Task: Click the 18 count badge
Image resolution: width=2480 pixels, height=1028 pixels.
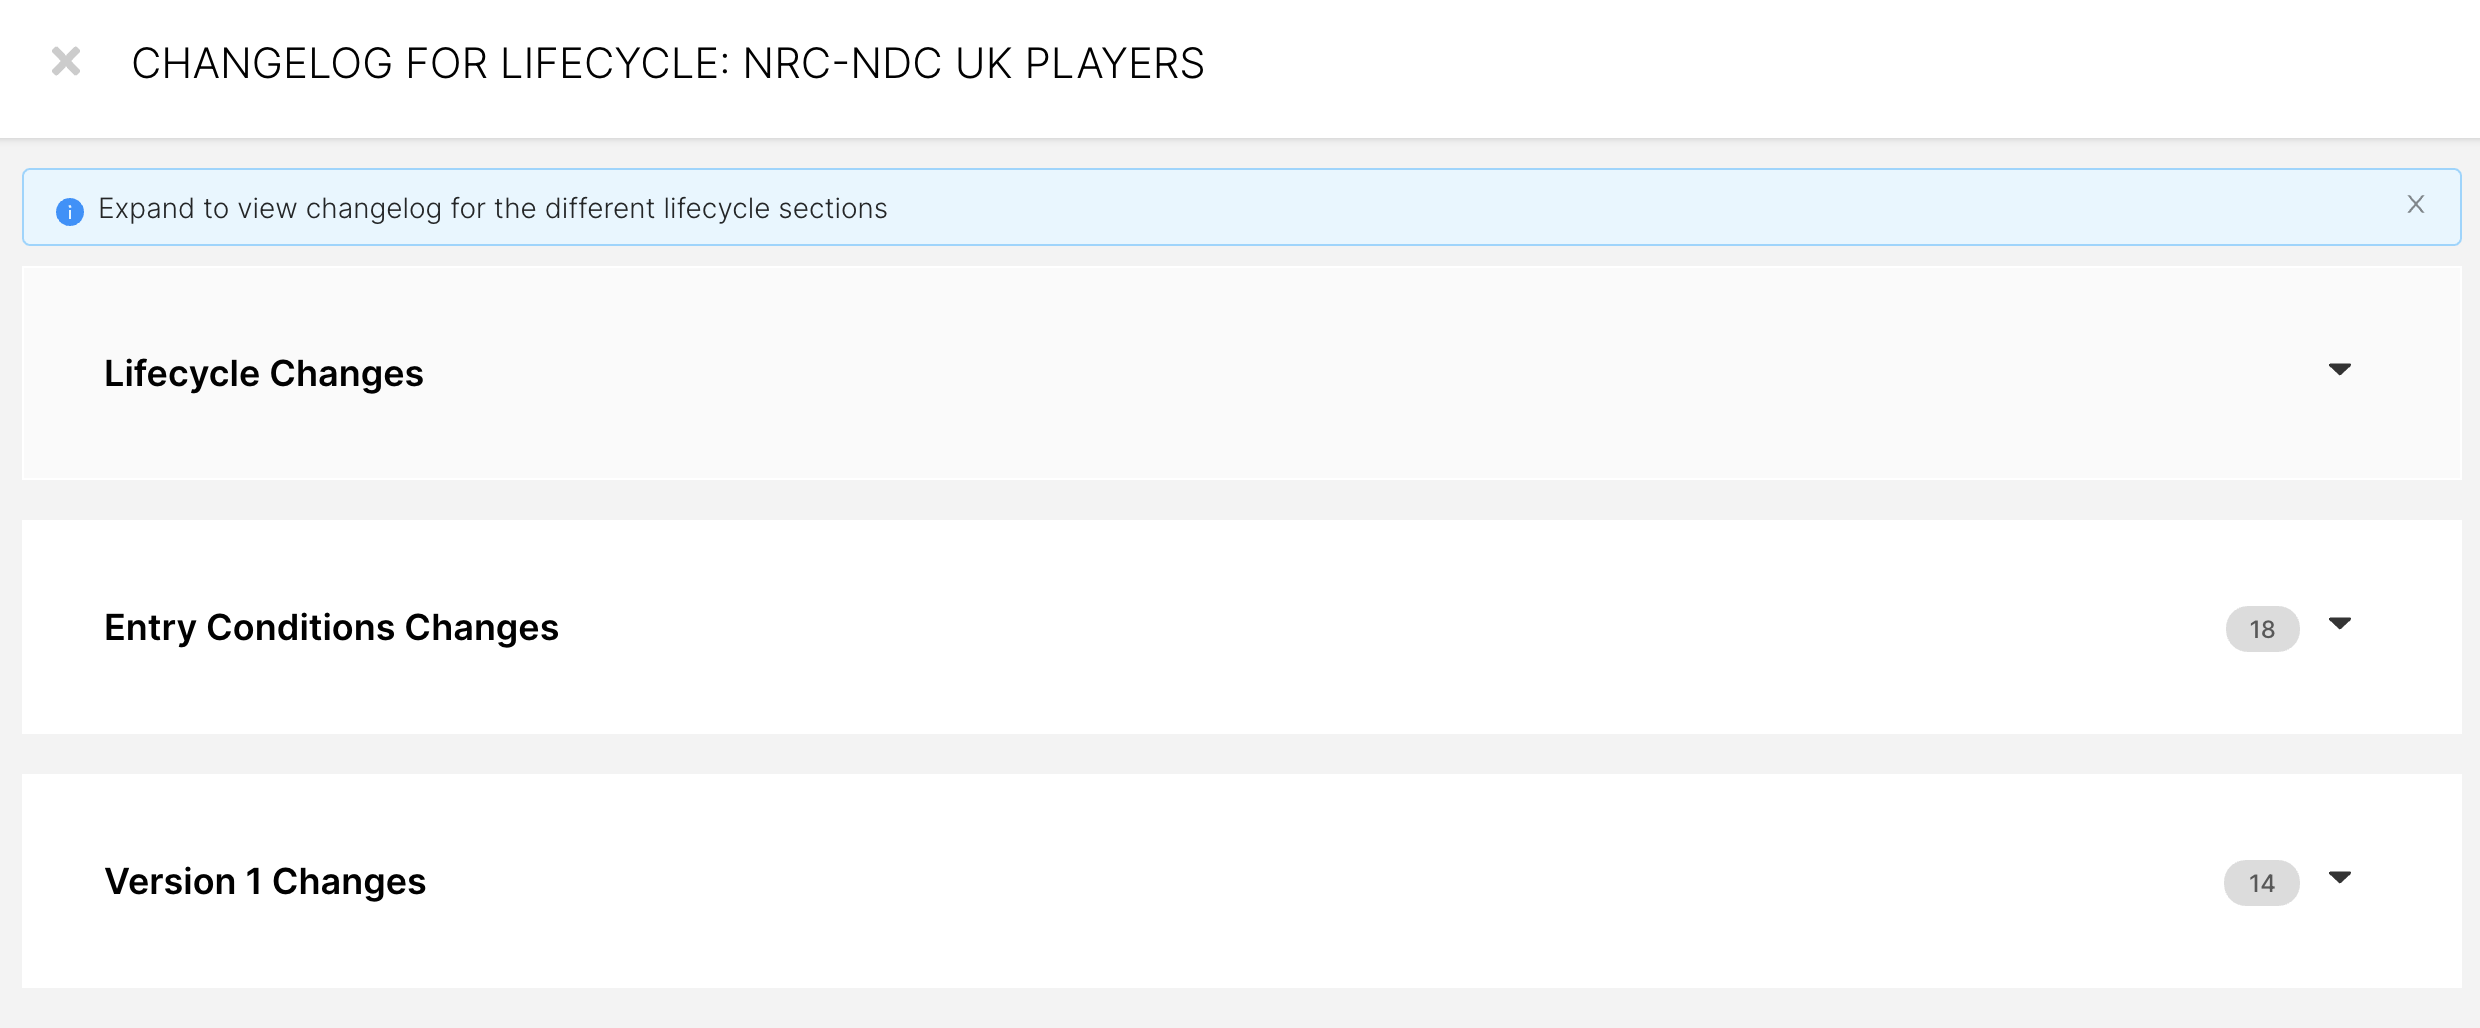Action: (x=2262, y=629)
